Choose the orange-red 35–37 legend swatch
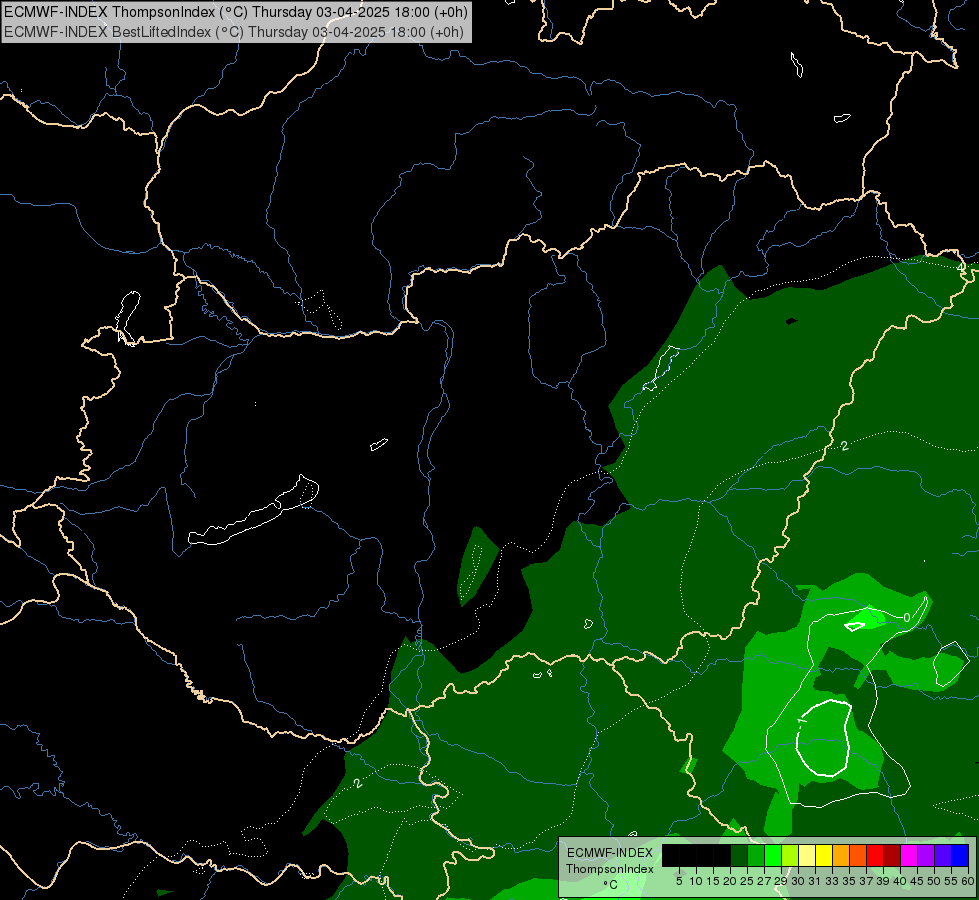This screenshot has width=979, height=900. [858, 855]
